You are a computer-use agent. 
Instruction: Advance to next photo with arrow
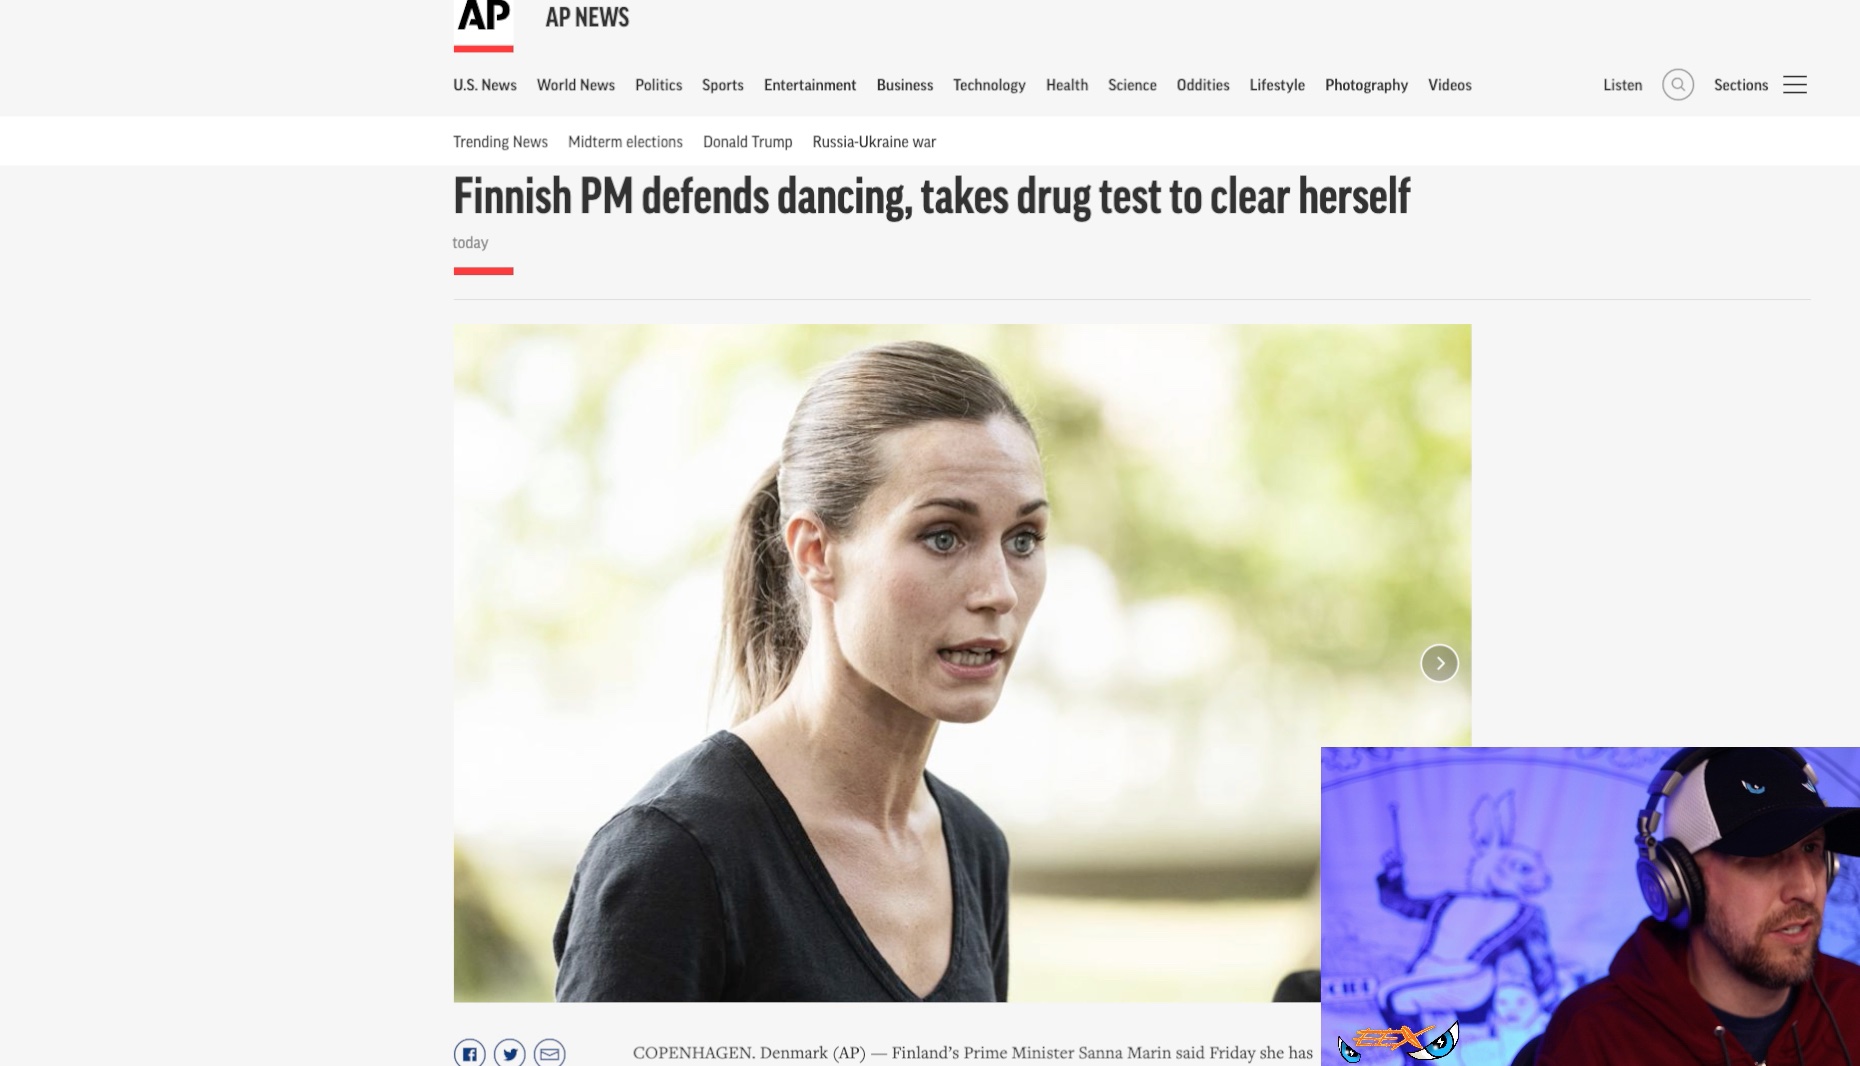[1440, 663]
